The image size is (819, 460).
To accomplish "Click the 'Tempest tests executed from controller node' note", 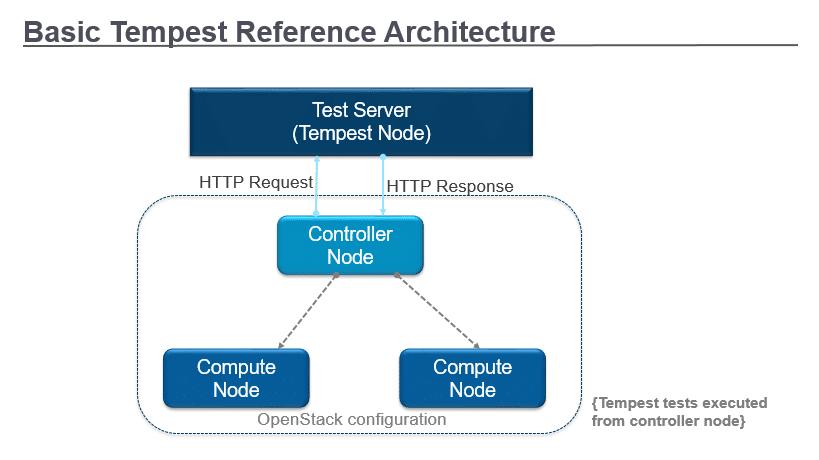I will coord(679,412).
